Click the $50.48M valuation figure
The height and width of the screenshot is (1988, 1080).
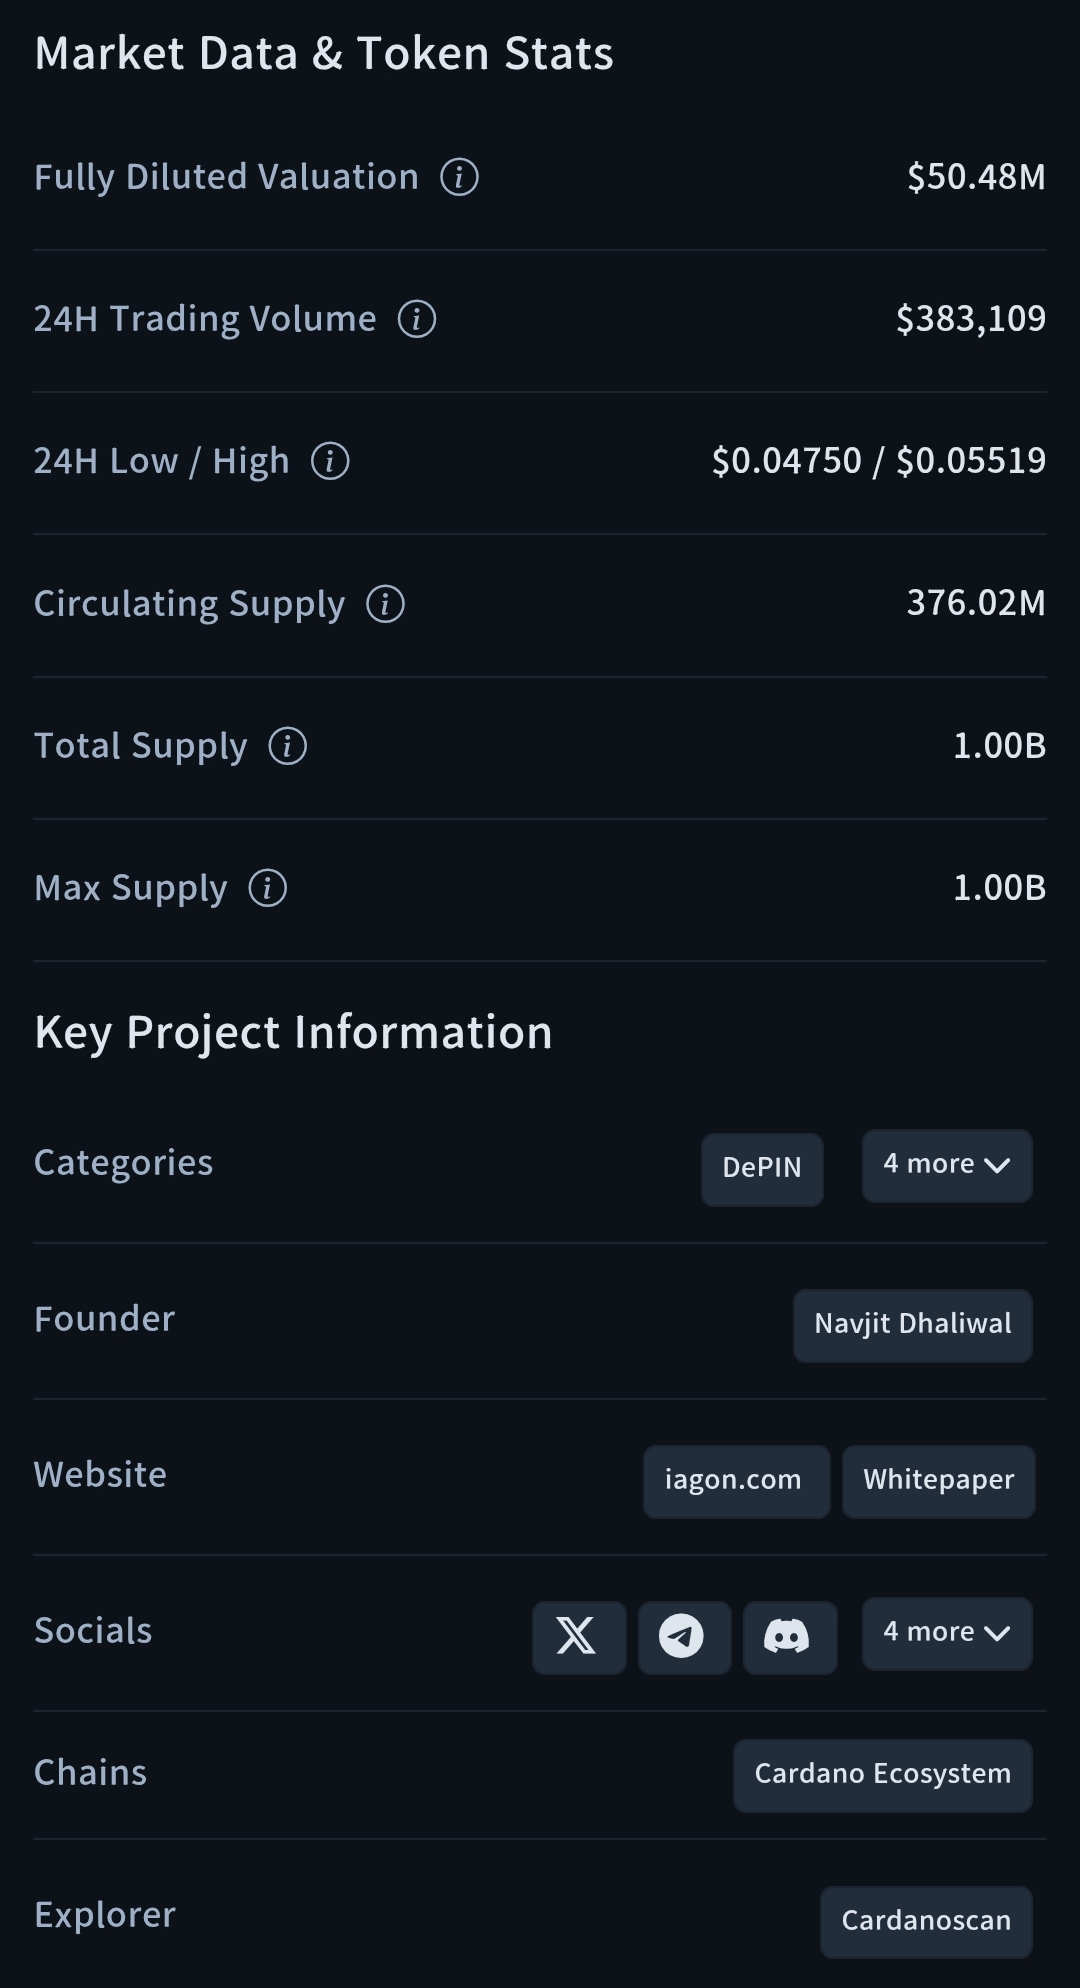975,177
